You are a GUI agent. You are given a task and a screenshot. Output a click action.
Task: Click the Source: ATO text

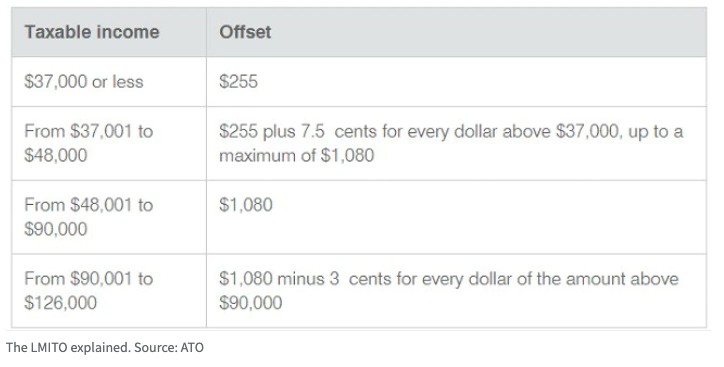click(169, 348)
